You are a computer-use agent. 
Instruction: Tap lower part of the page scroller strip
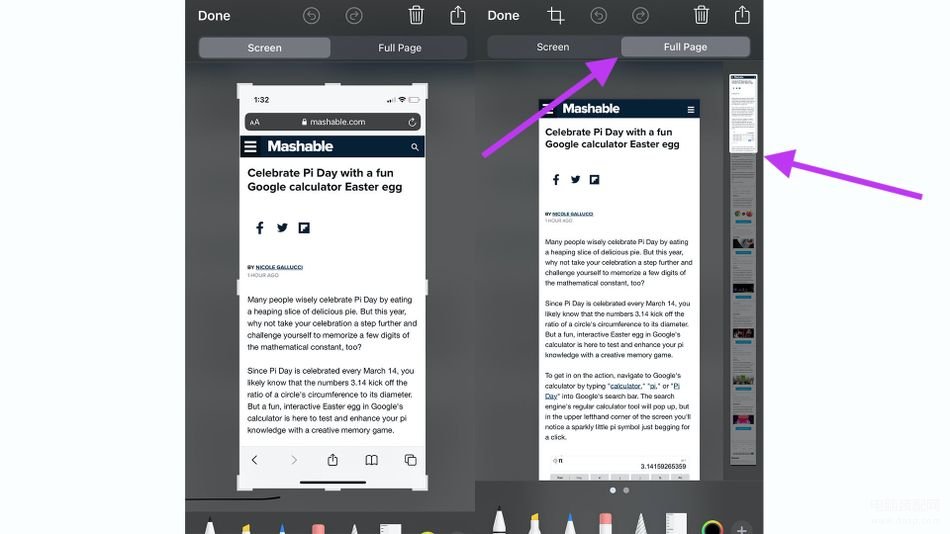point(743,310)
